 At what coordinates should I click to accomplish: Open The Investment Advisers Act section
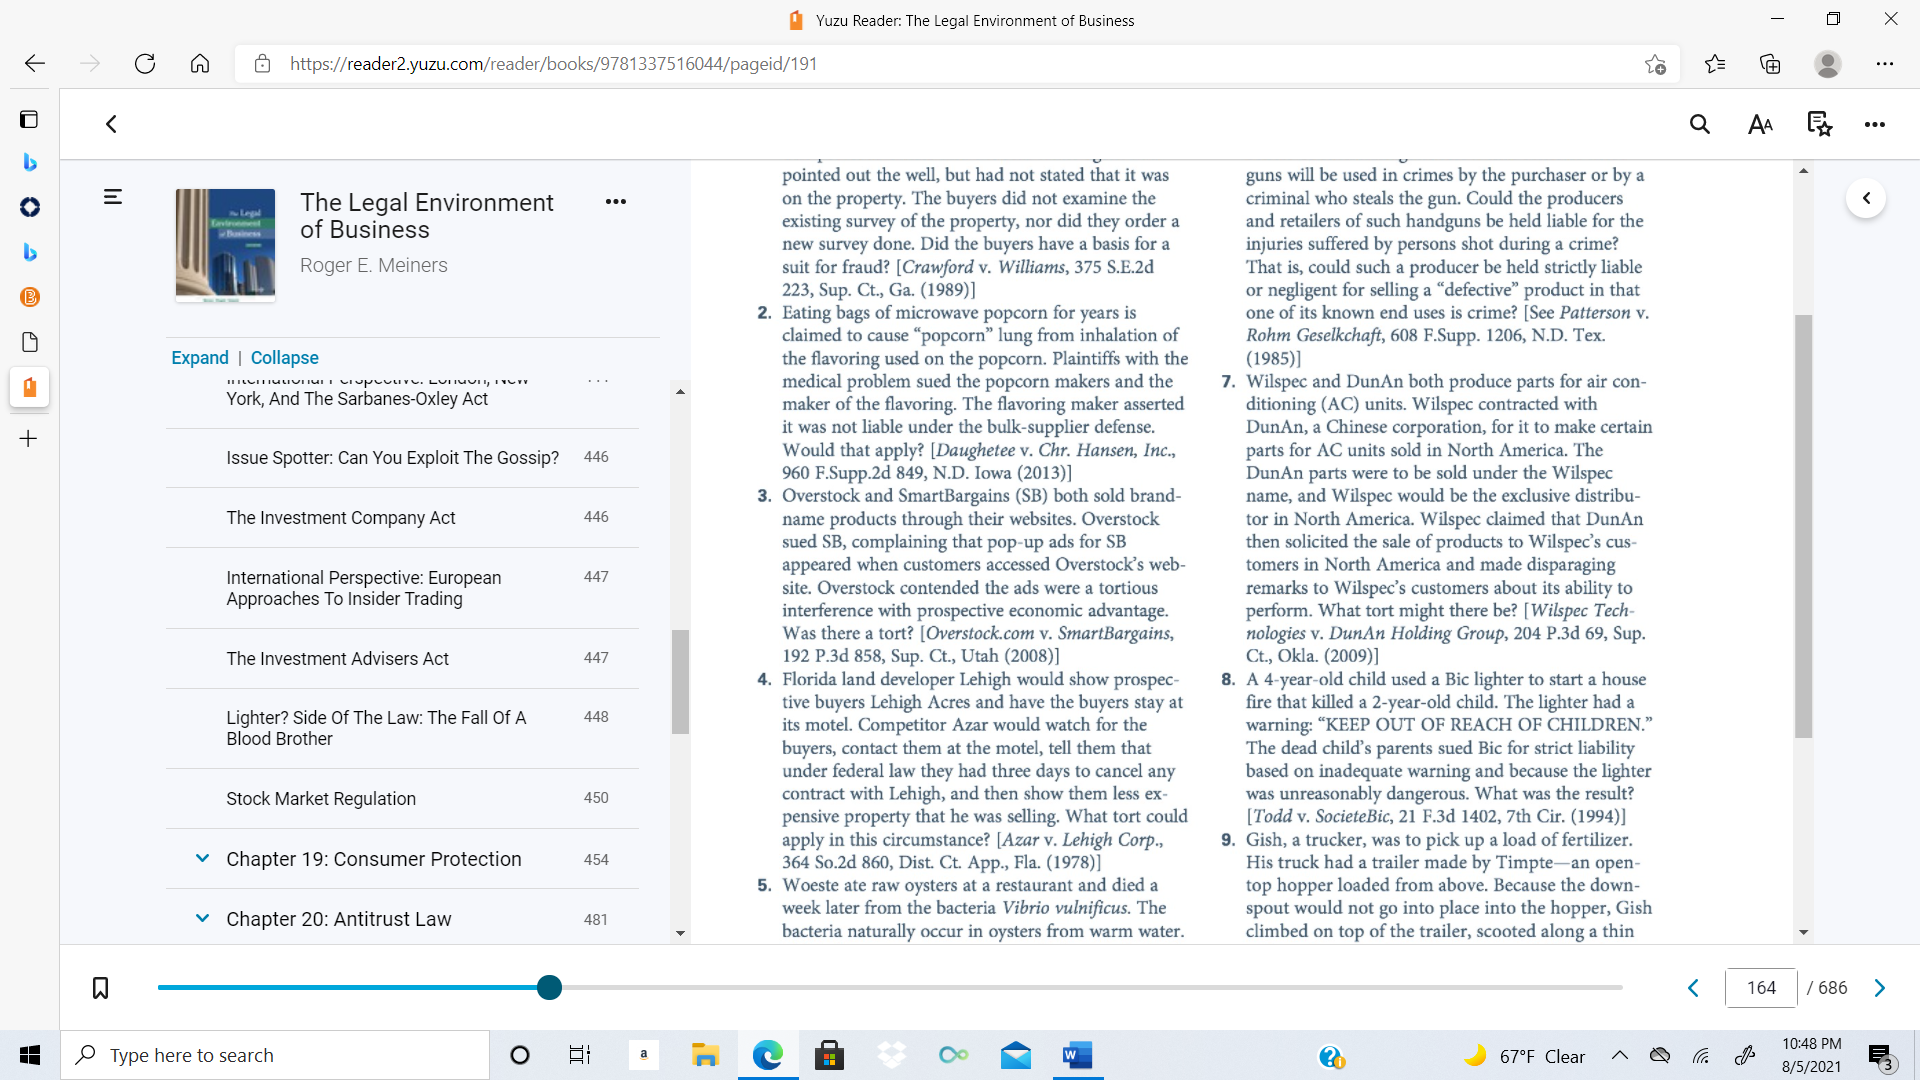[402, 659]
